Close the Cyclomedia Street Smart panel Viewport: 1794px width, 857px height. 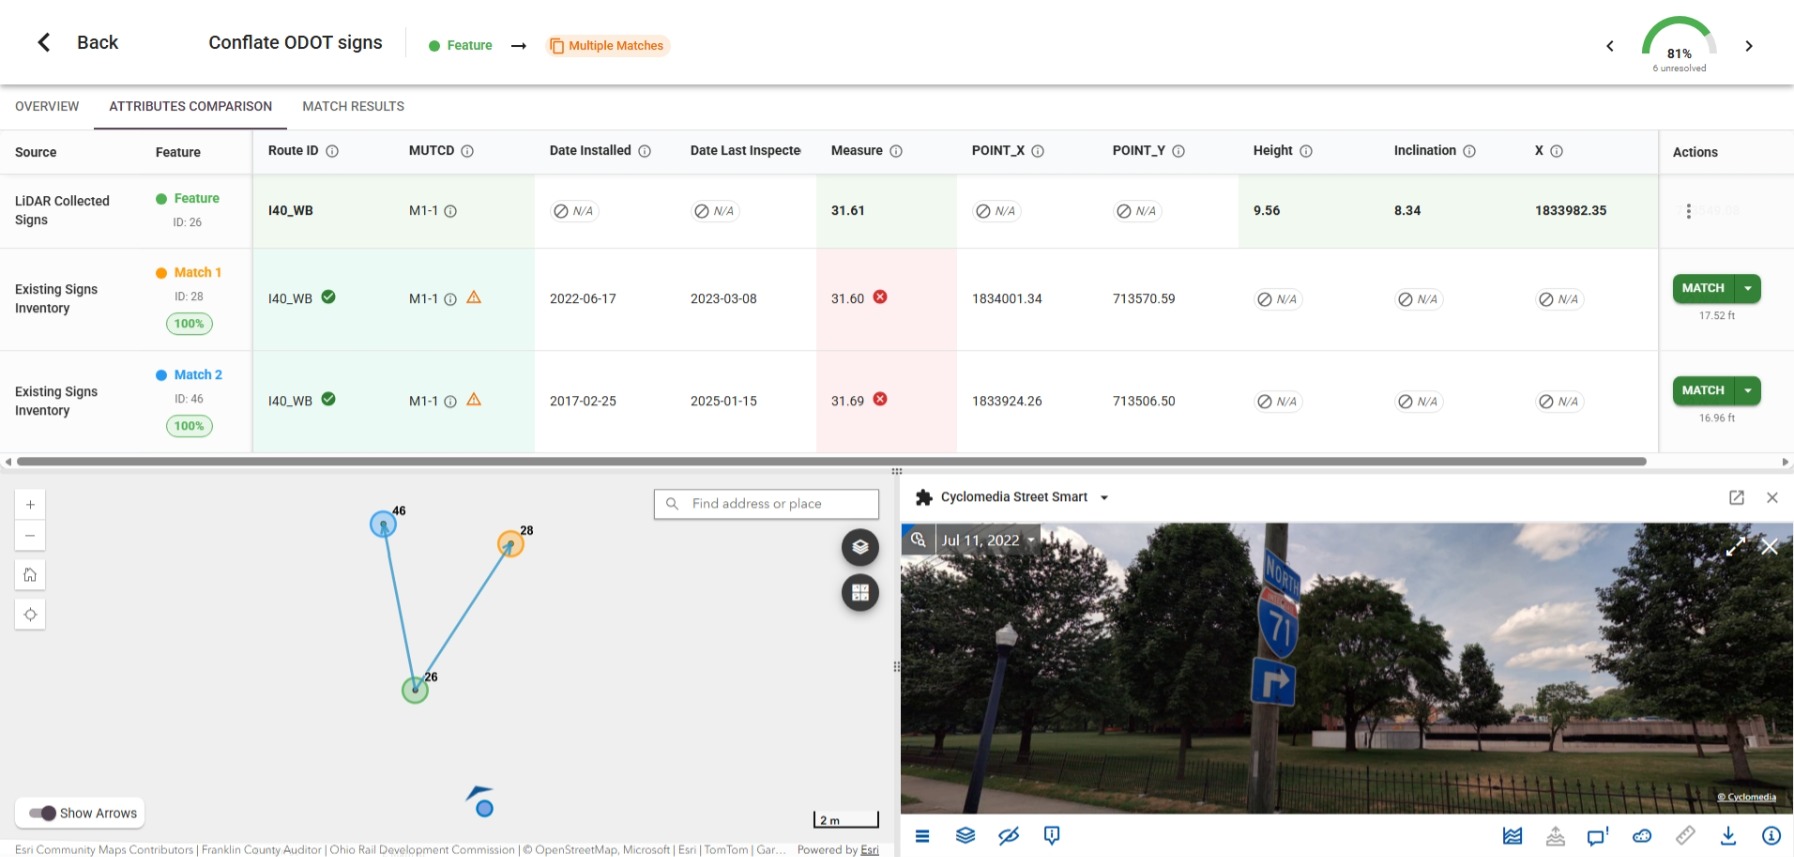(1772, 497)
